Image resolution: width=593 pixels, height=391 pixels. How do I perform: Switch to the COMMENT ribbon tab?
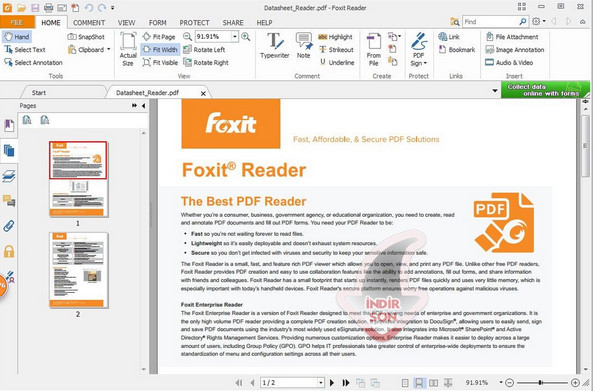(x=89, y=23)
